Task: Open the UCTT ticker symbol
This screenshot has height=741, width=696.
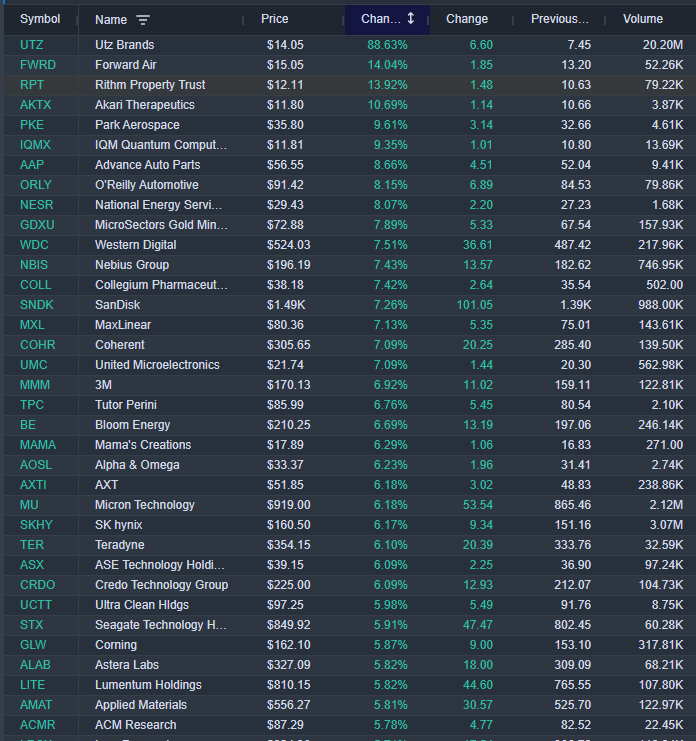Action: click(36, 605)
